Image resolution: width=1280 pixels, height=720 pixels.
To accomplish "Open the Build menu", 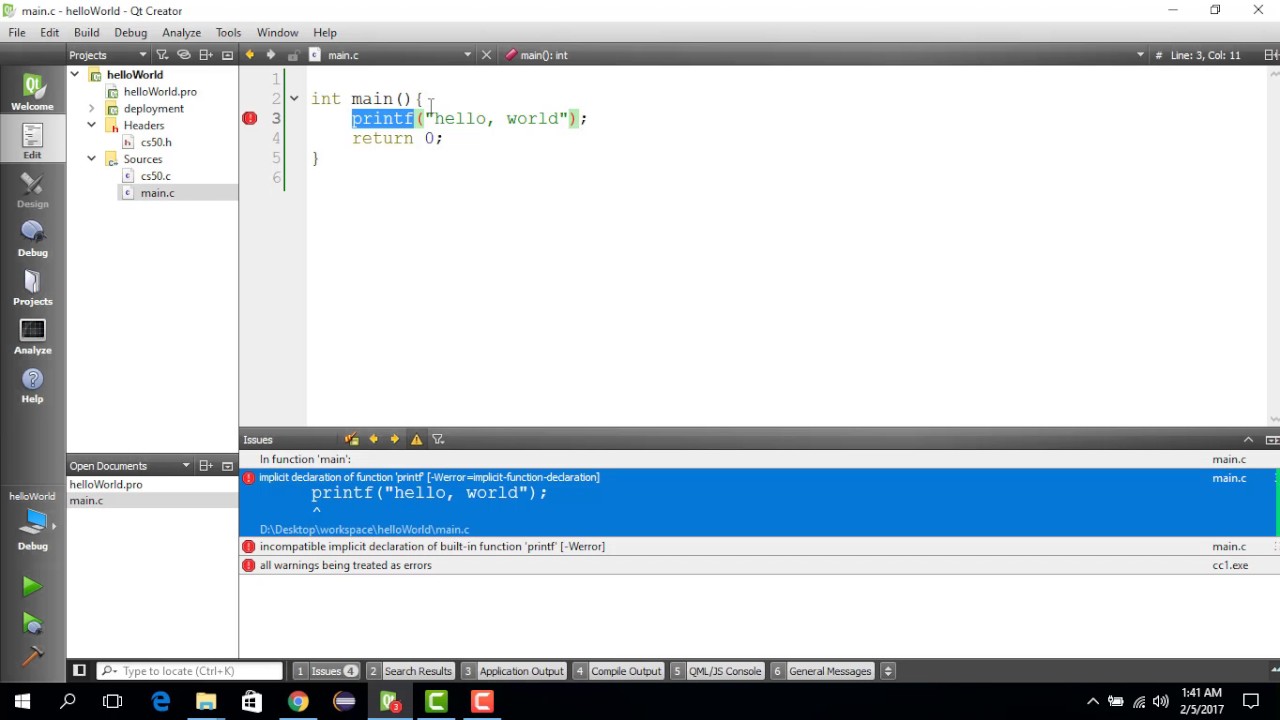I will click(x=87, y=32).
